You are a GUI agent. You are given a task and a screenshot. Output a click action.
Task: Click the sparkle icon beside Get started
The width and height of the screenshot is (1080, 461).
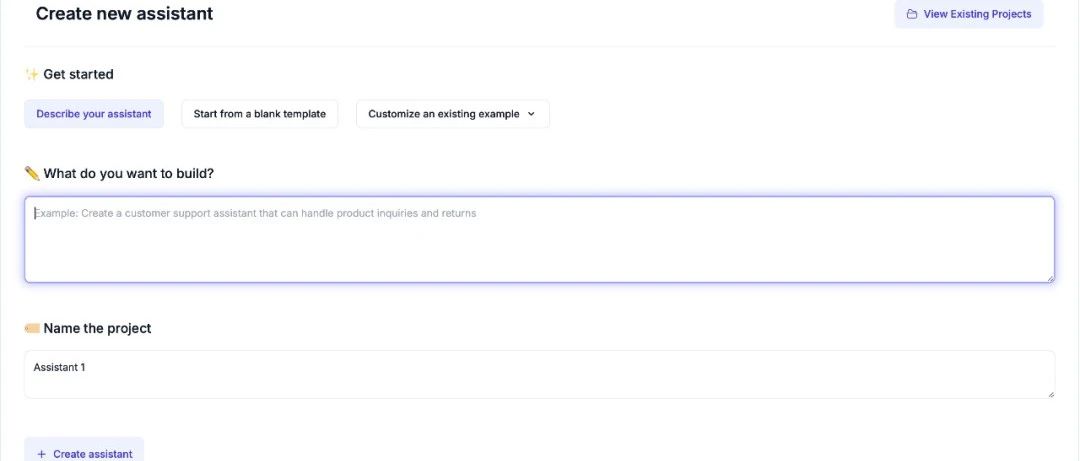pyautogui.click(x=31, y=74)
